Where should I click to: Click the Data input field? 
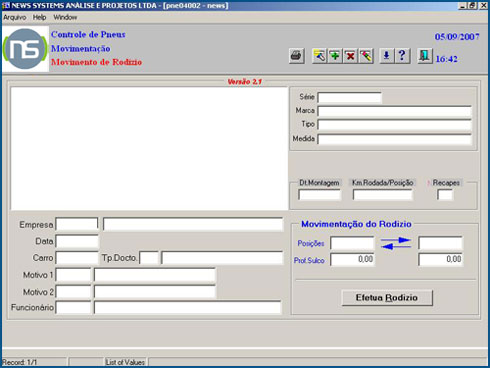[x=77, y=241]
